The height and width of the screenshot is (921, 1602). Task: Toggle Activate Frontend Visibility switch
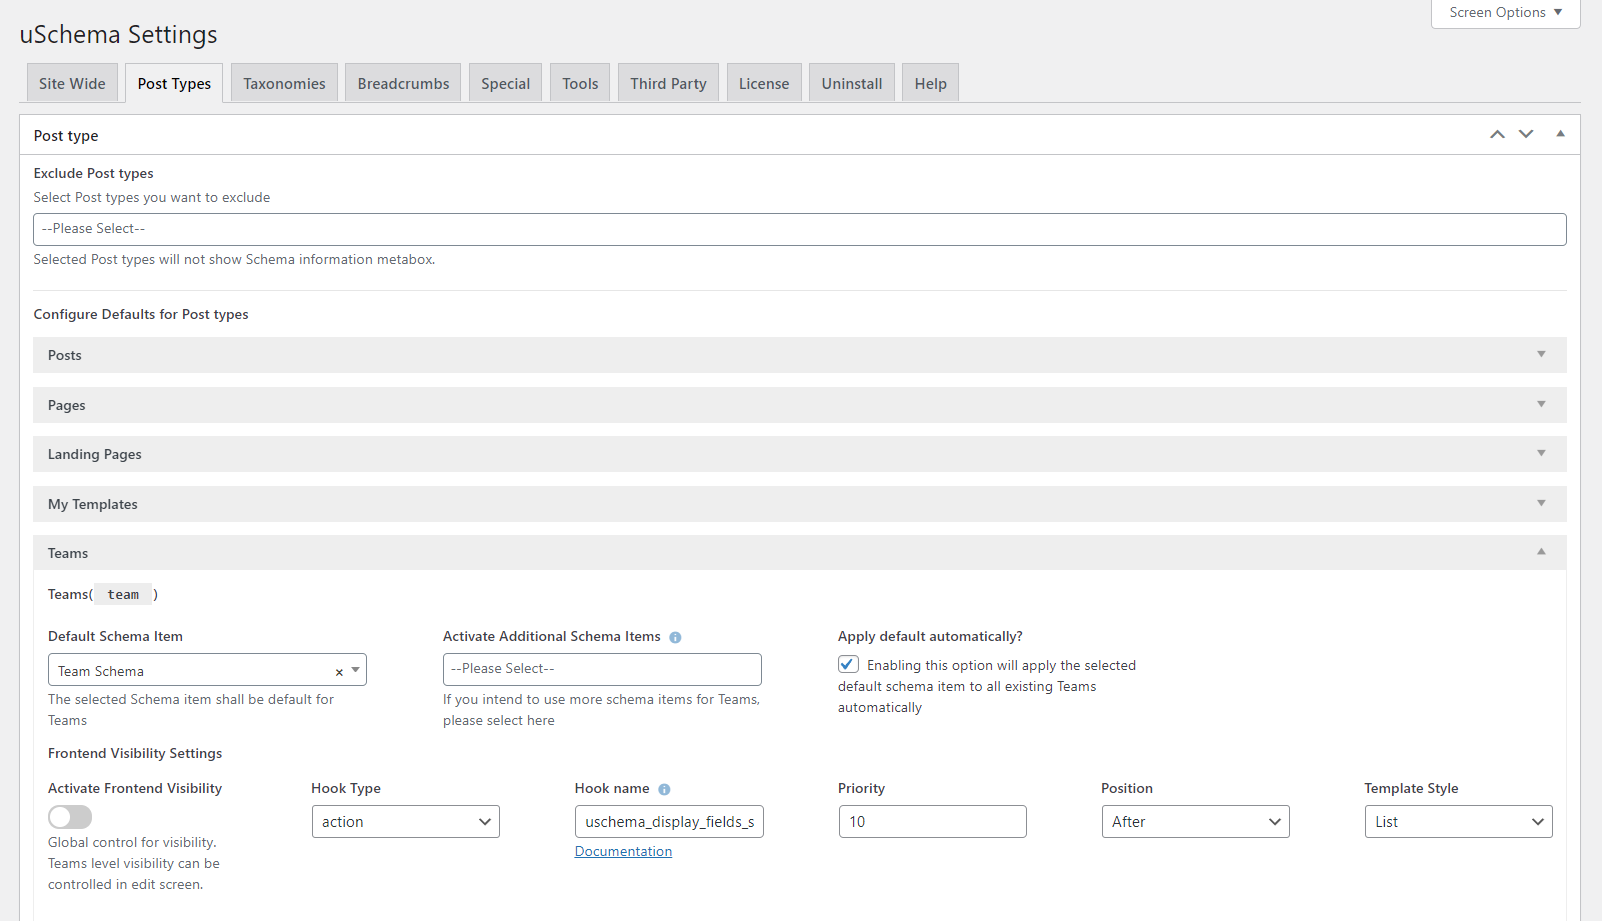[70, 817]
